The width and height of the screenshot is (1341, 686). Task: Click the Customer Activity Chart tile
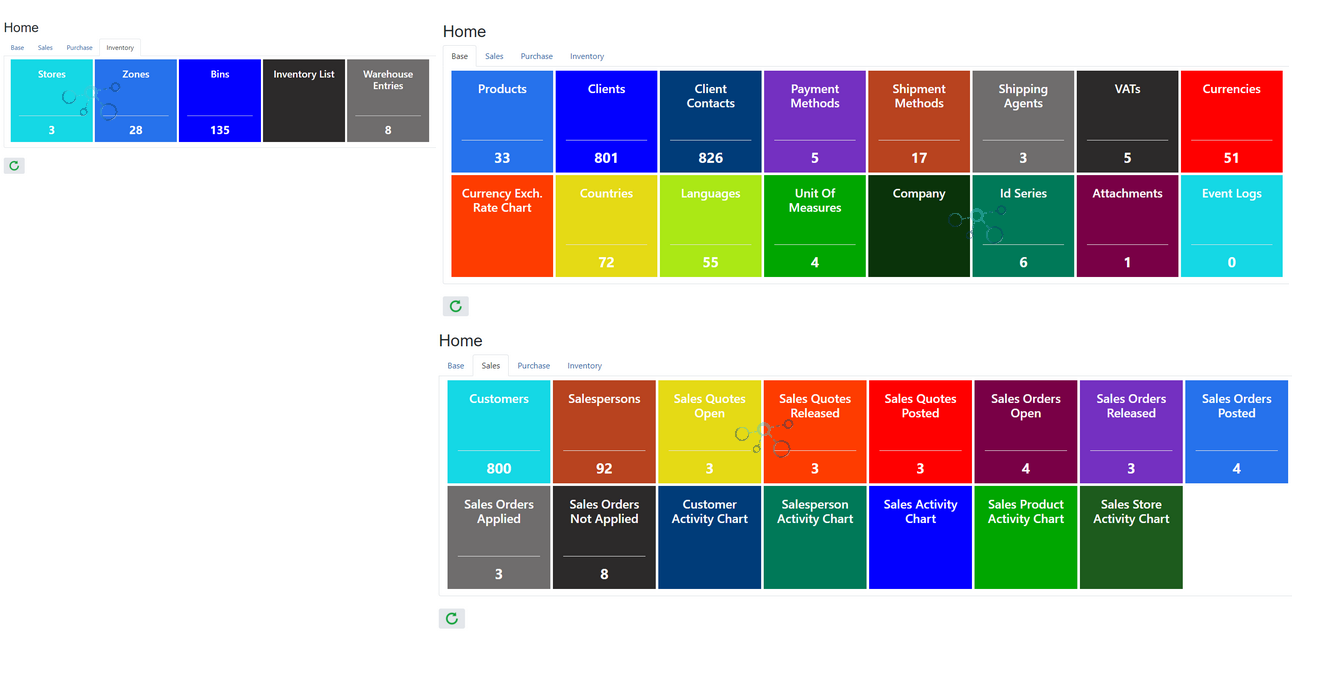709,537
